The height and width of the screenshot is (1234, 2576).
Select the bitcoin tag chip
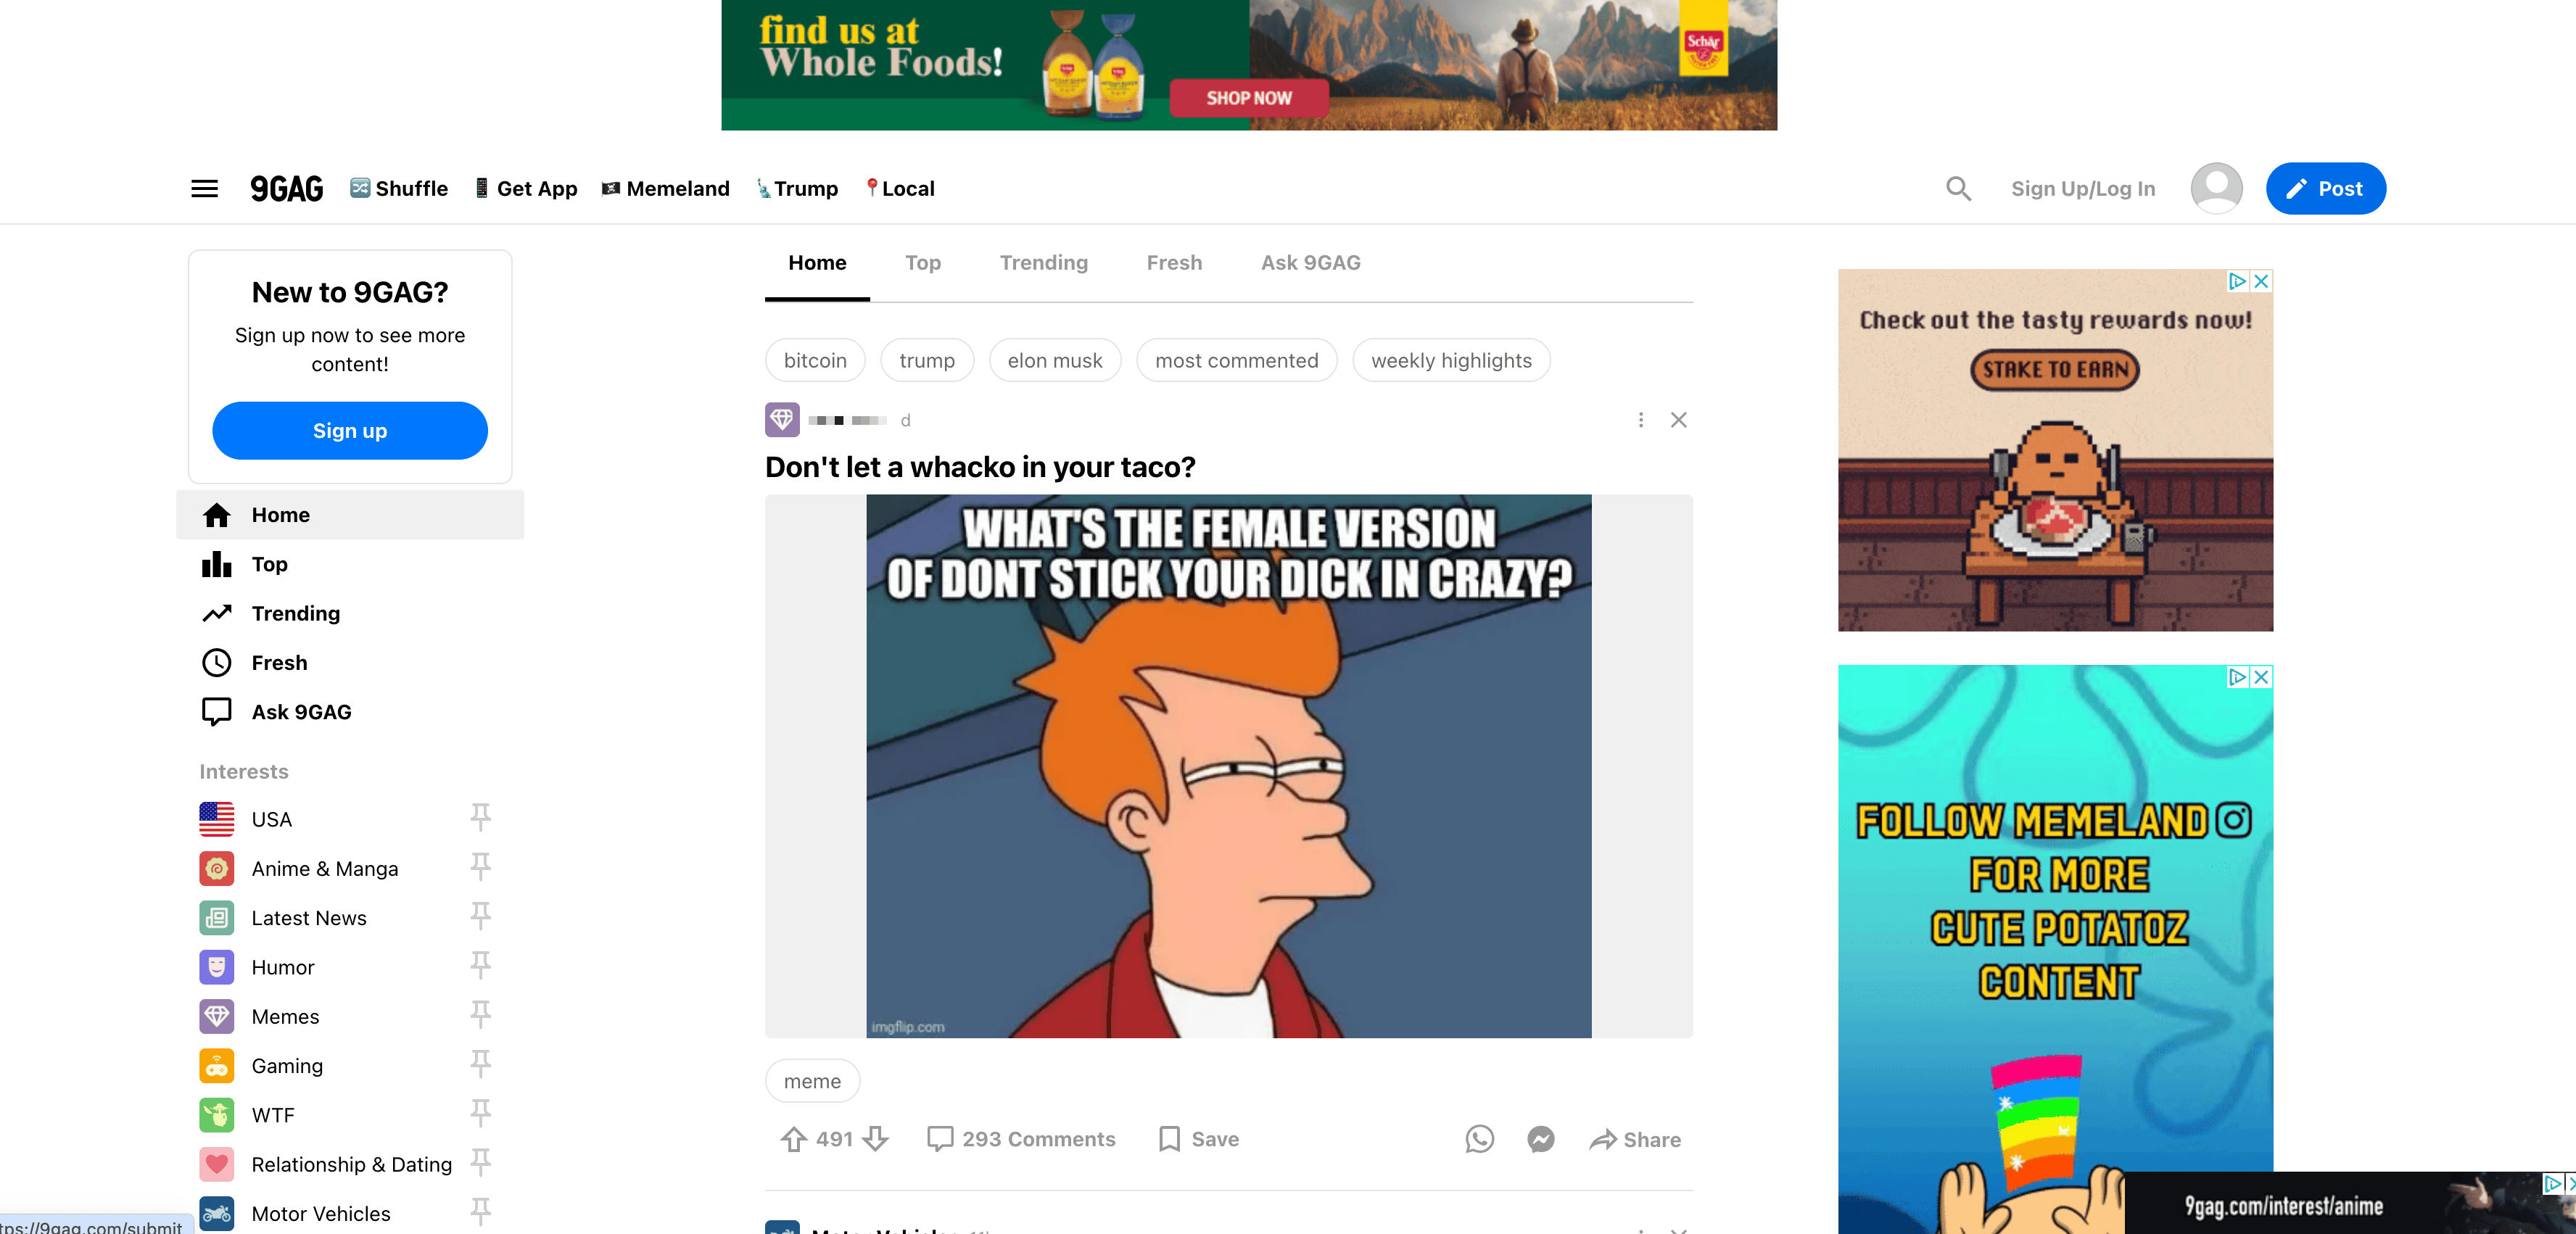tap(815, 361)
